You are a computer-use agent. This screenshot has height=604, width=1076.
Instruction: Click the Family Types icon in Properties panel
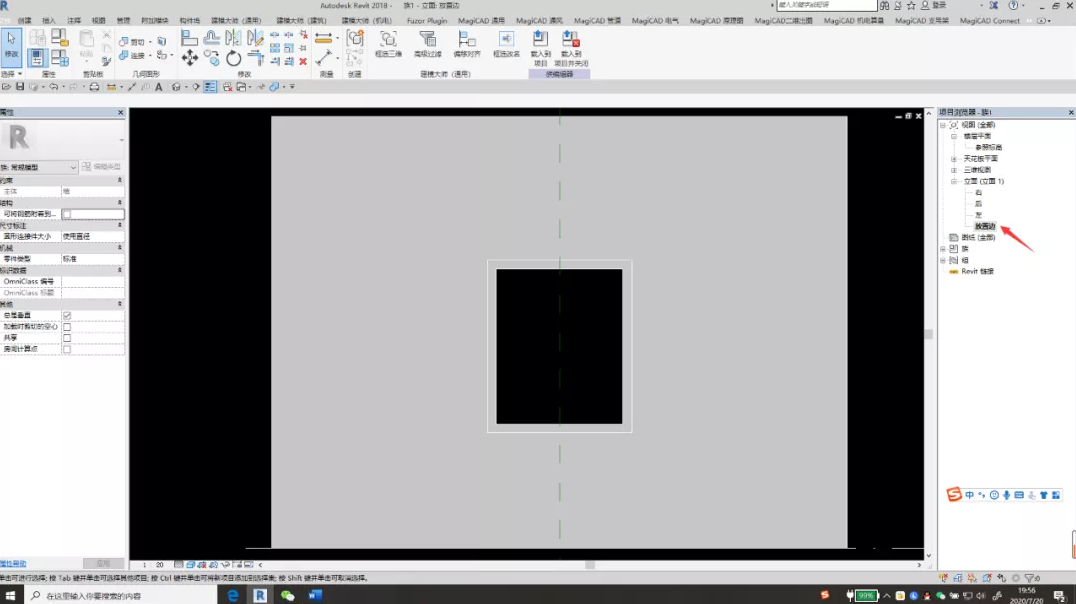[60, 58]
